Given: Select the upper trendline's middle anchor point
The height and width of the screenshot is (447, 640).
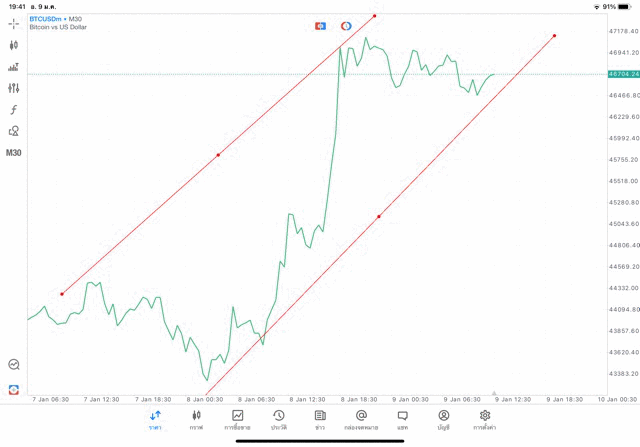Looking at the screenshot, I should pyautogui.click(x=218, y=155).
